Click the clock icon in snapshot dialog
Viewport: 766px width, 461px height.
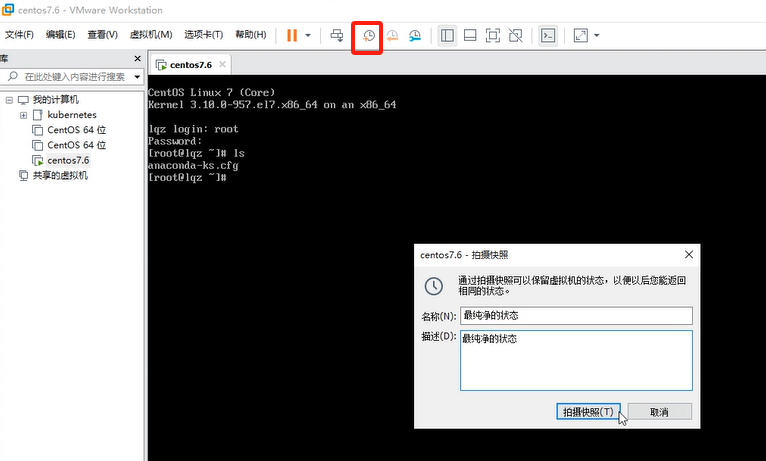pos(433,286)
